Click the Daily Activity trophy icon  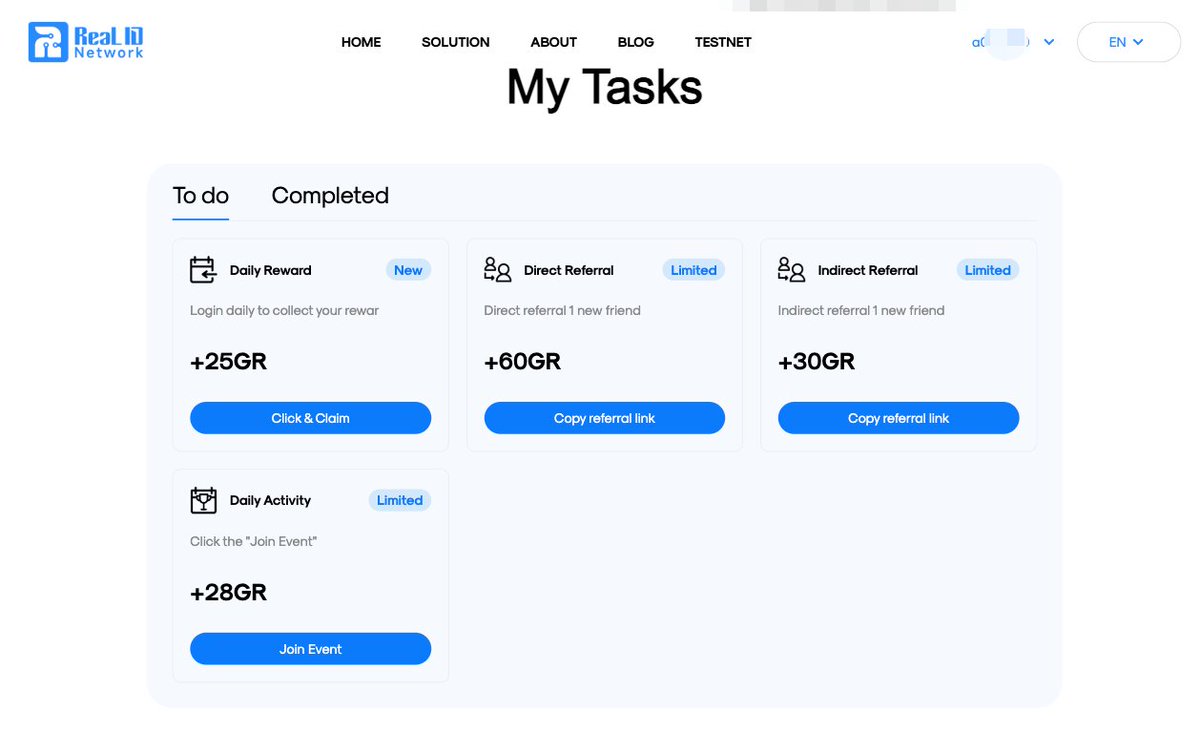point(203,500)
